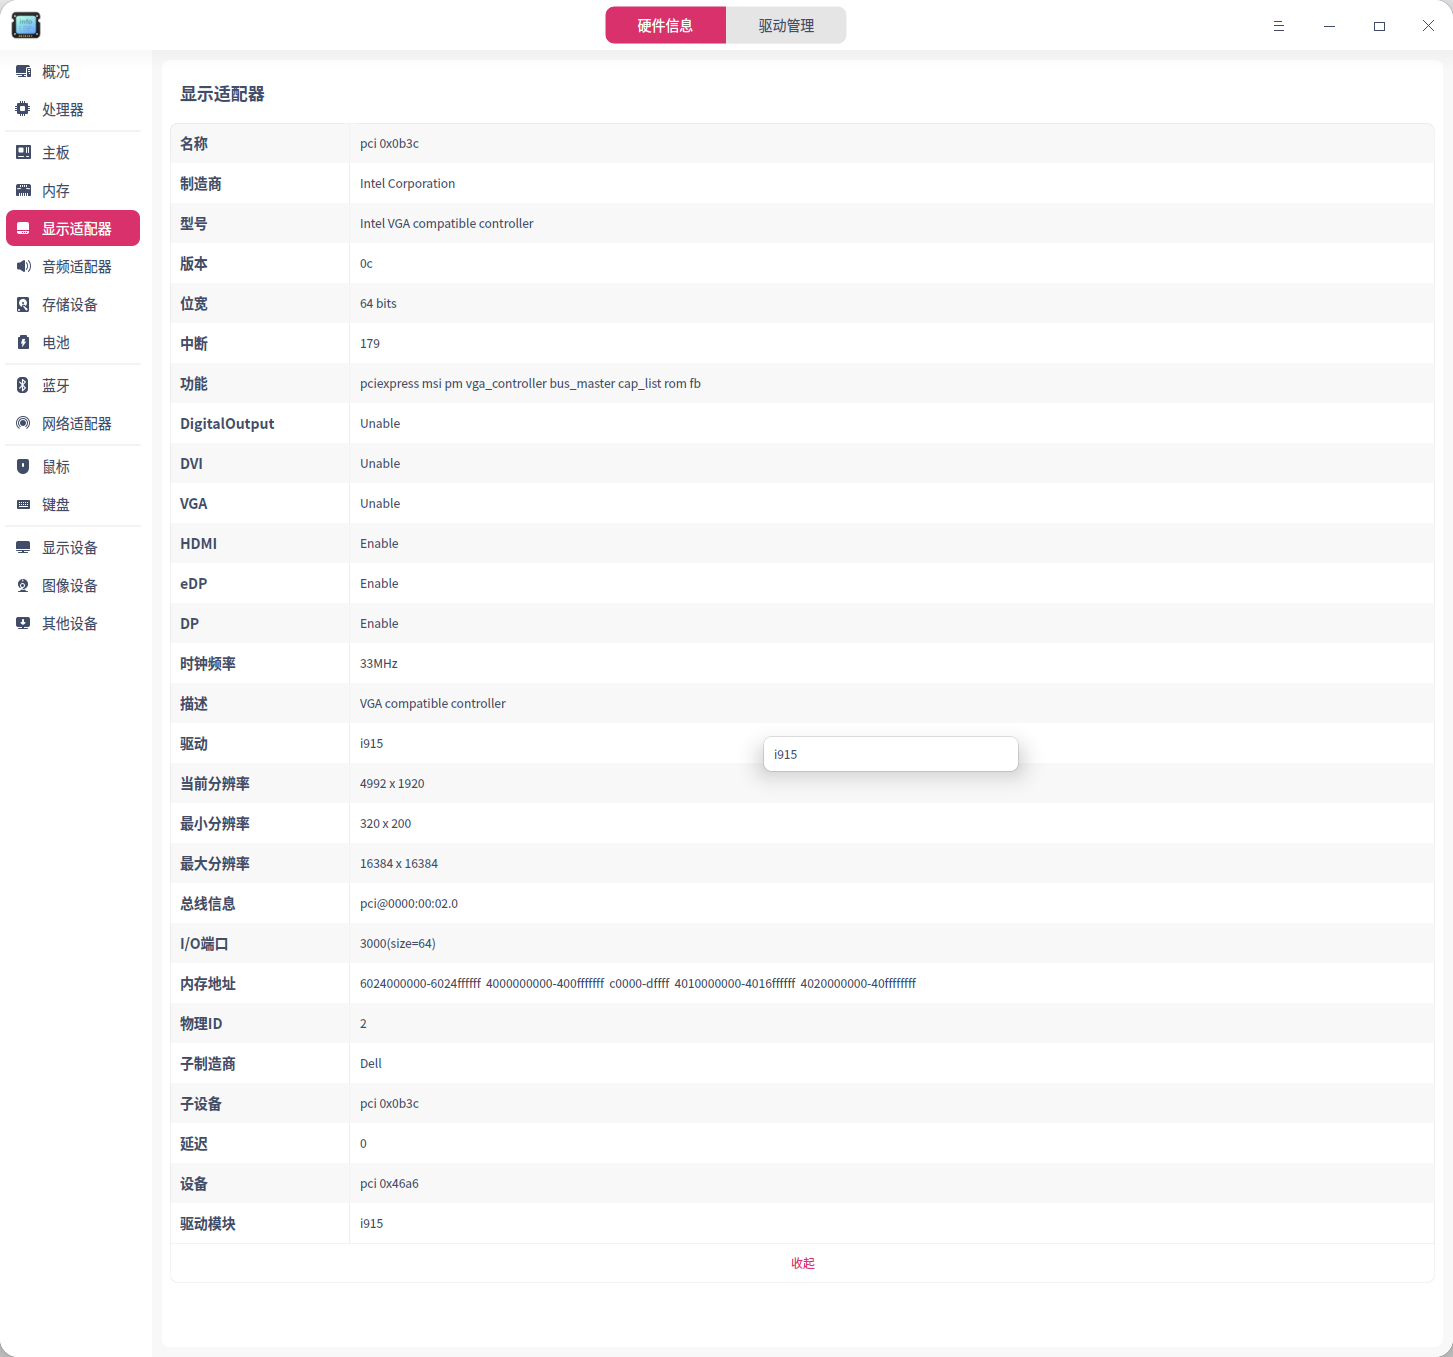Open the main menu hamburger icon
This screenshot has width=1453, height=1357.
pos(1278,26)
